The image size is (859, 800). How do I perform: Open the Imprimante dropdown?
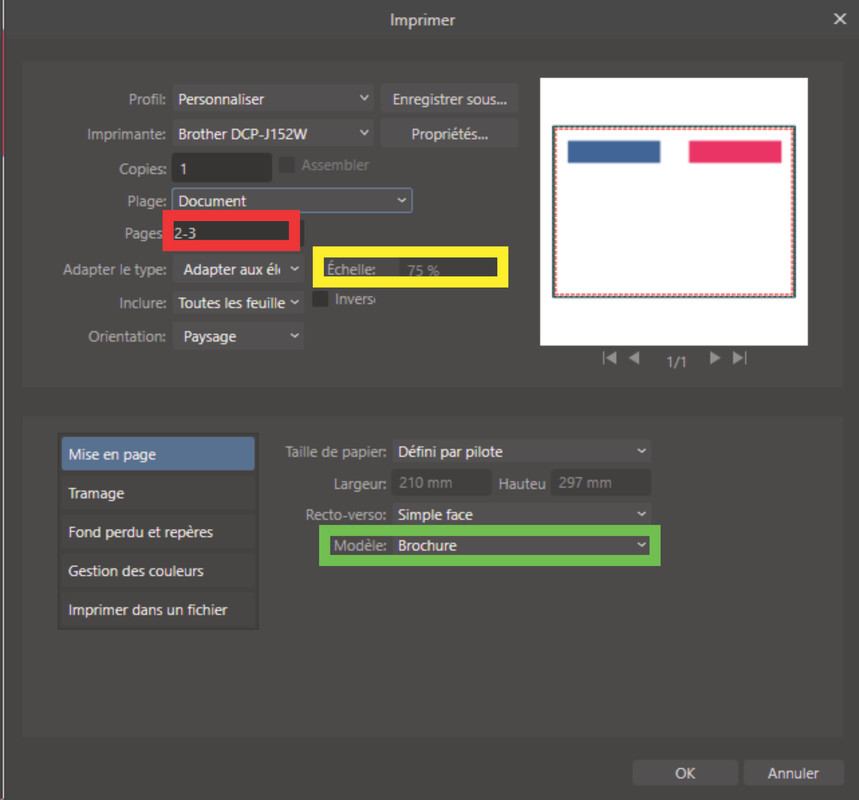273,134
